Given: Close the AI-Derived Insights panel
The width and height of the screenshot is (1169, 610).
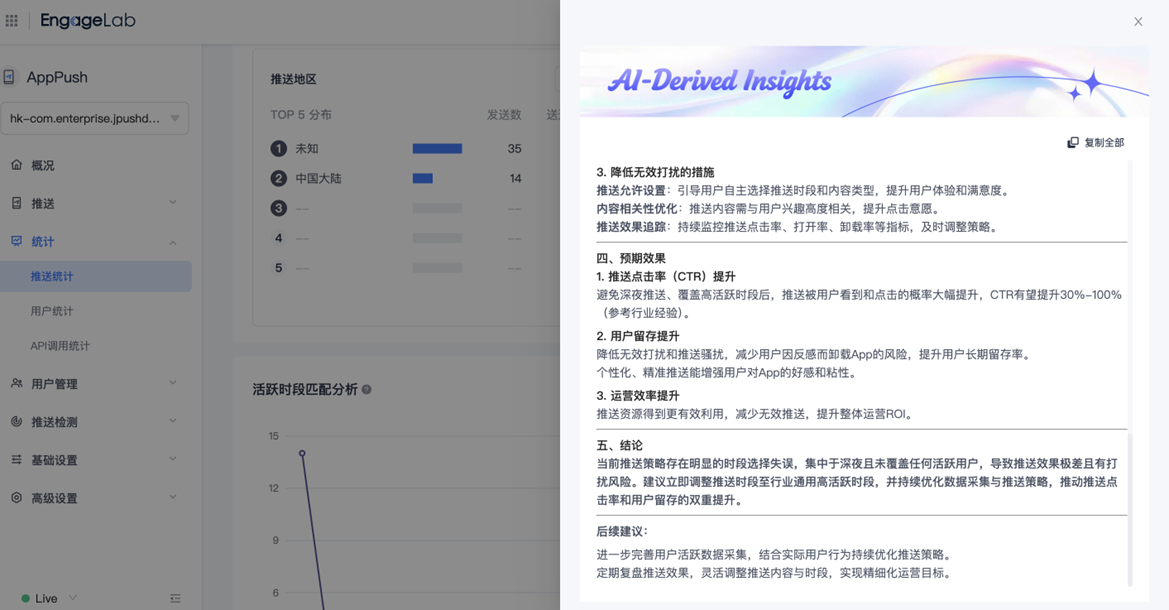Looking at the screenshot, I should (x=1138, y=21).
